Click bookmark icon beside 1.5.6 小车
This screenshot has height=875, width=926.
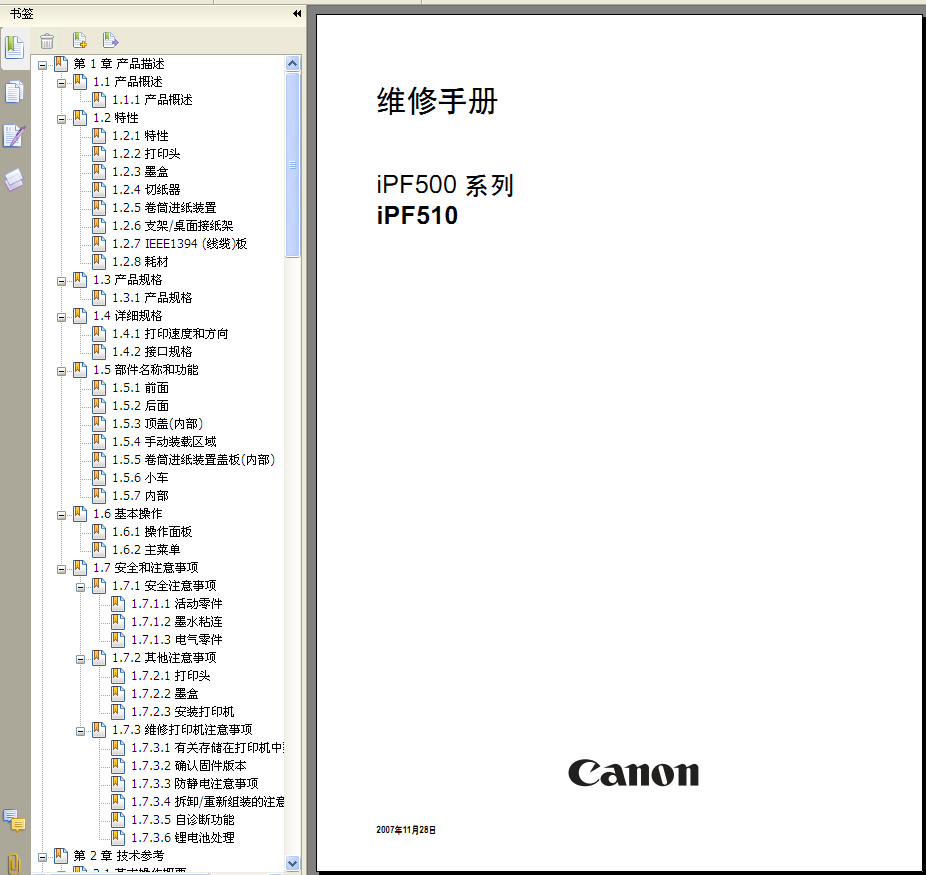99,478
